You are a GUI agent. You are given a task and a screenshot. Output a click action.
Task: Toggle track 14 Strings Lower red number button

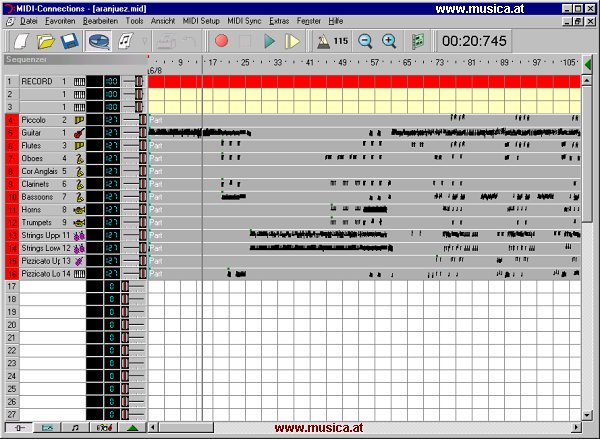click(11, 248)
